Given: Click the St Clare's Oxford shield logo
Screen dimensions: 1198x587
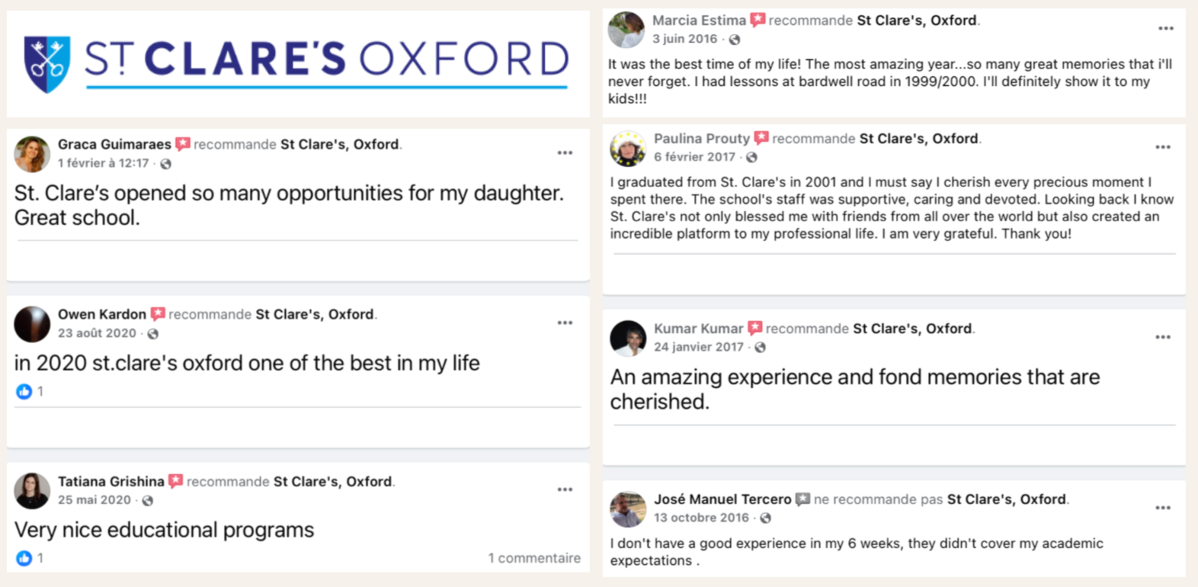Looking at the screenshot, I should [x=47, y=63].
